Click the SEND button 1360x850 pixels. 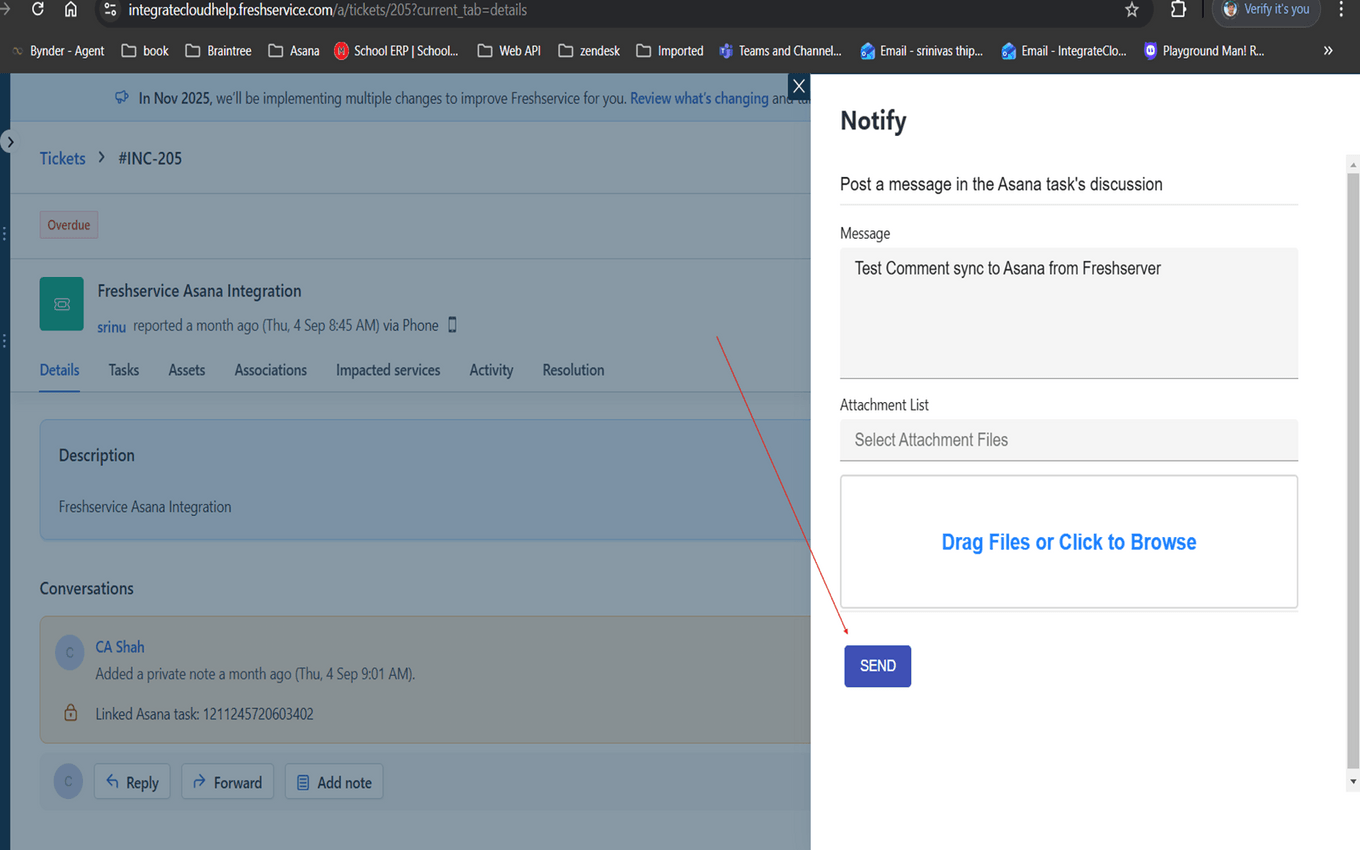(x=877, y=665)
